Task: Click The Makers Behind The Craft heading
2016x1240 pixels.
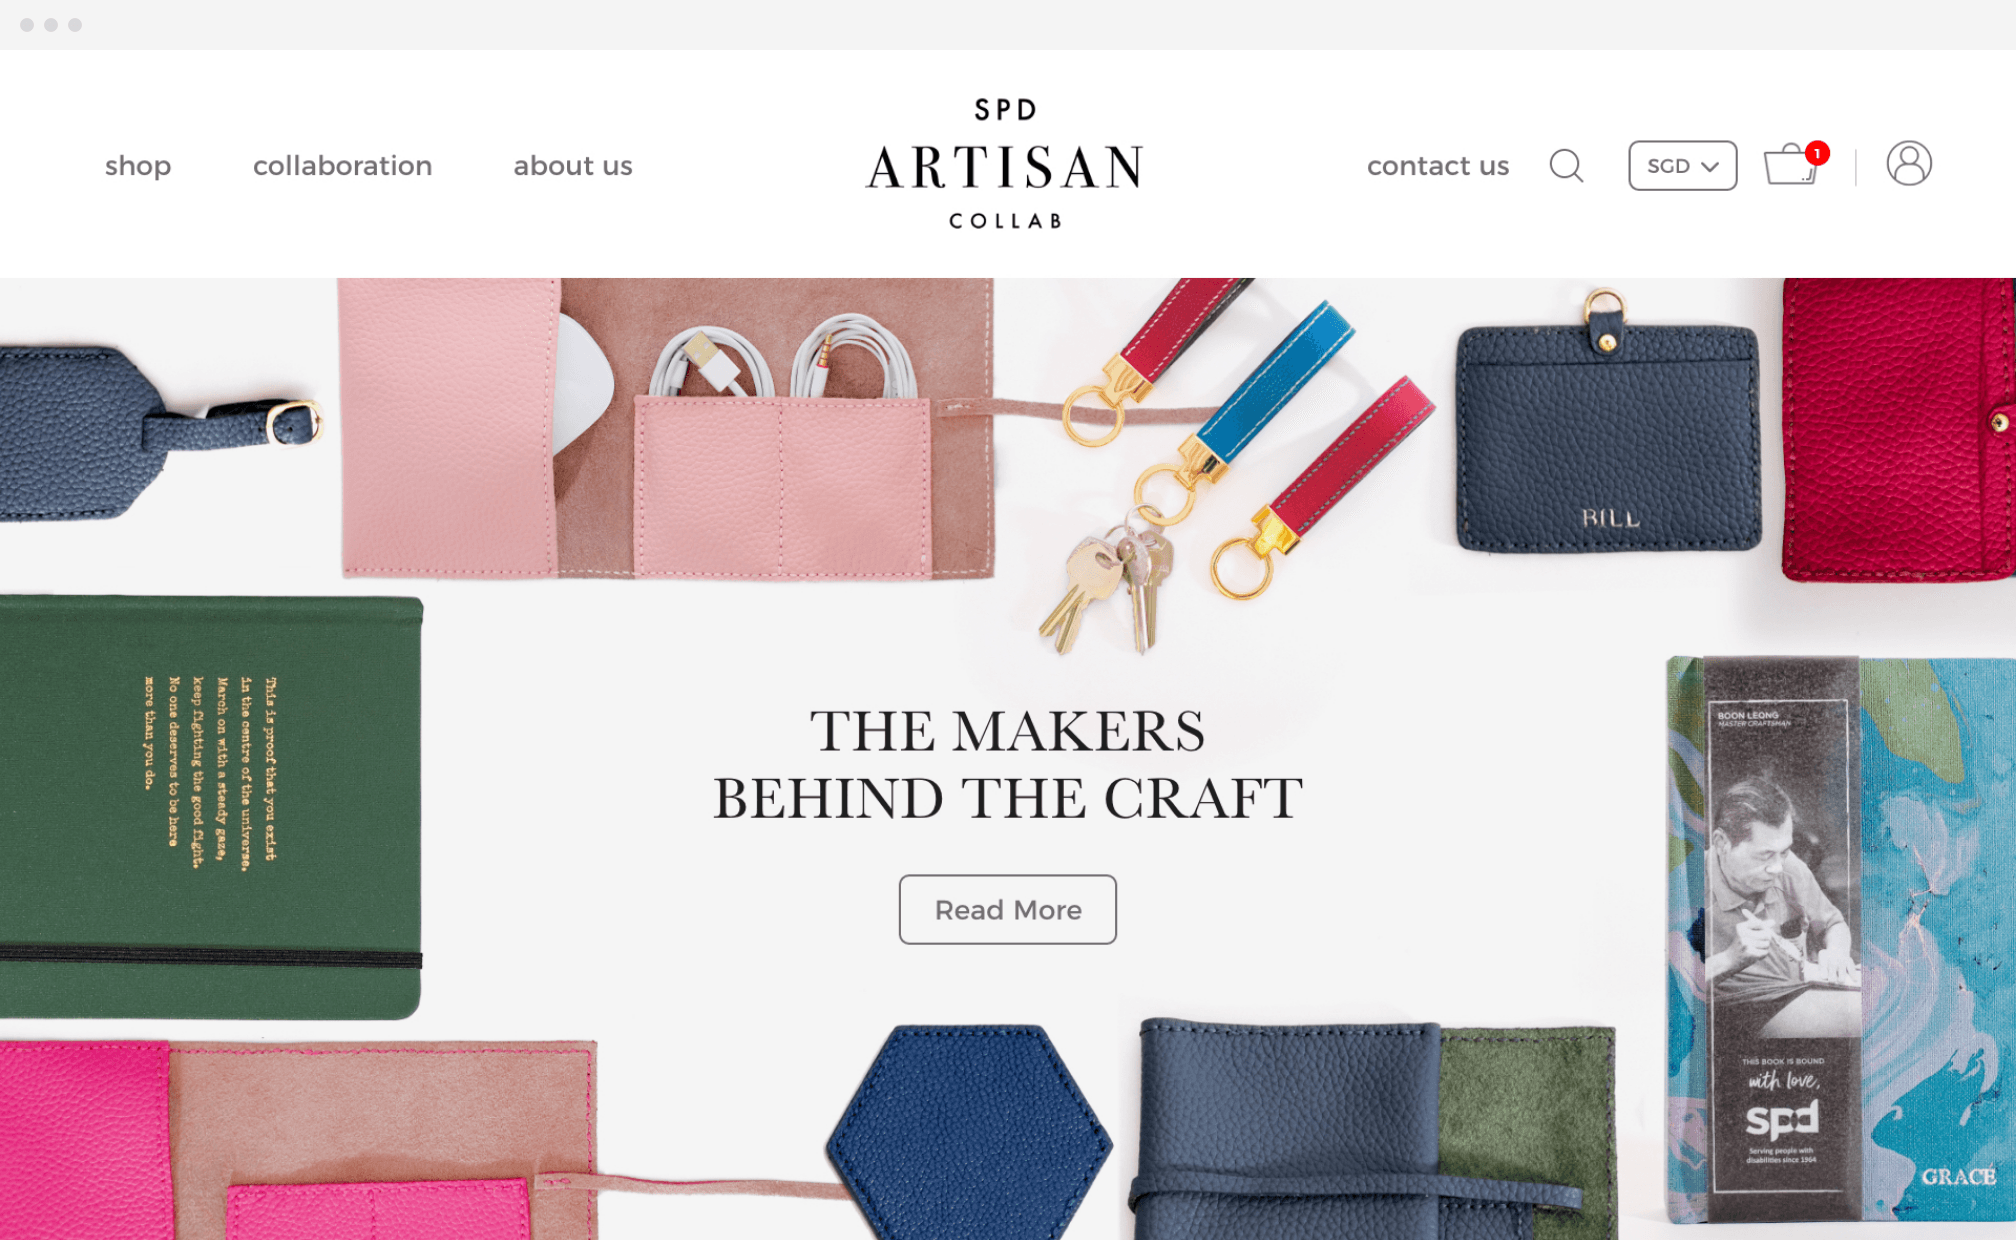Action: (1008, 764)
